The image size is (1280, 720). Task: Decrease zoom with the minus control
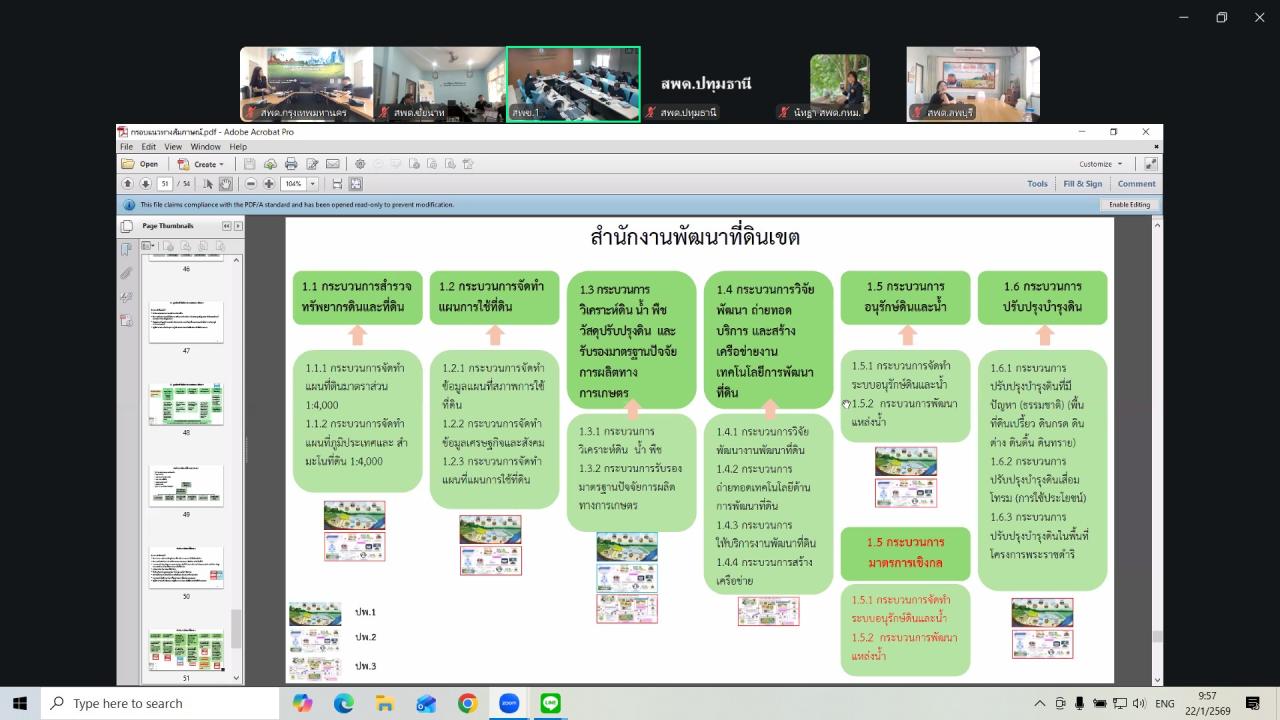coord(251,183)
